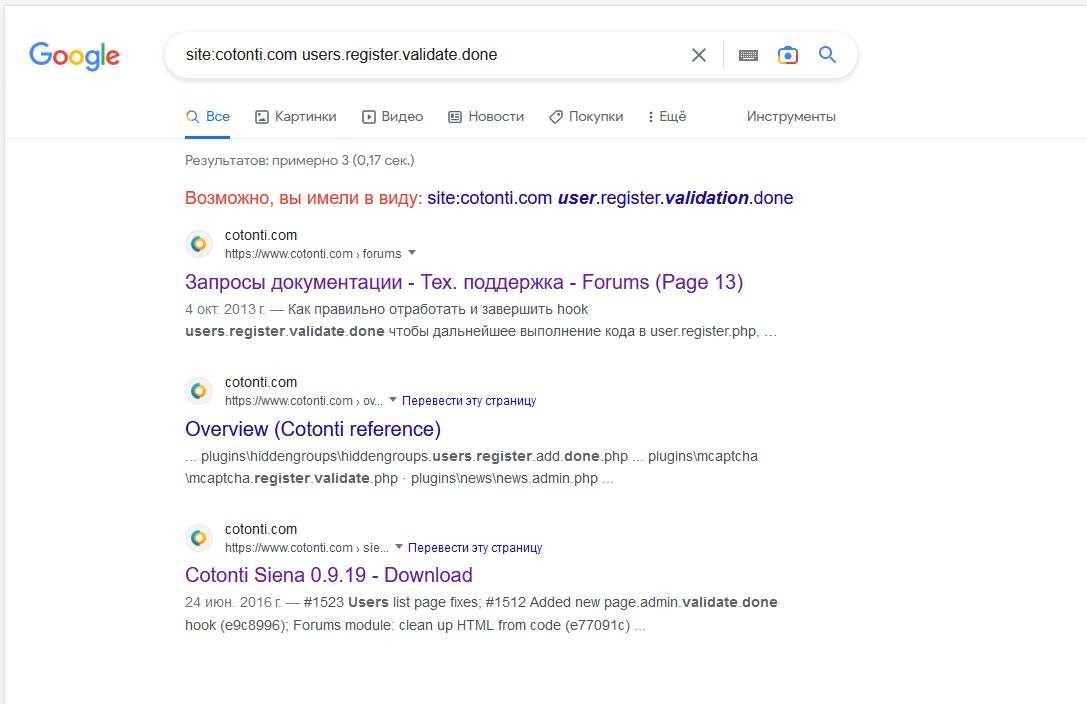The width and height of the screenshot is (1087, 704).
Task: Switch to Картинки tab
Action: pyautogui.click(x=296, y=116)
